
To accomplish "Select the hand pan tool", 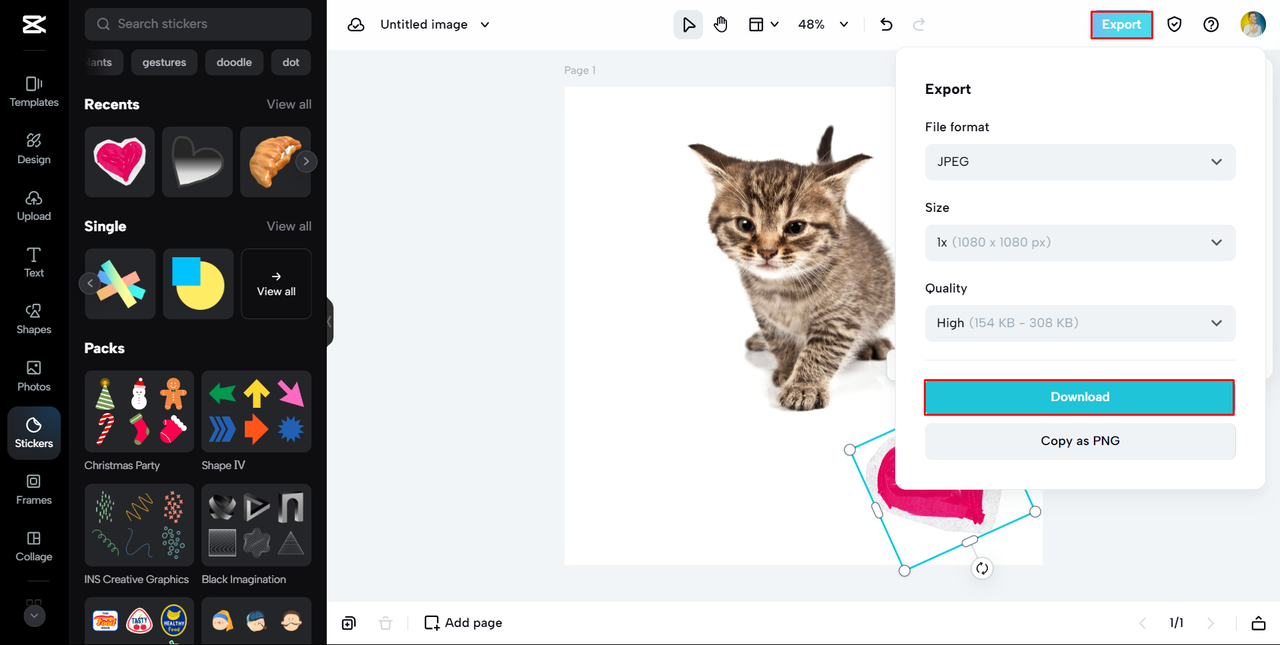I will coord(721,25).
